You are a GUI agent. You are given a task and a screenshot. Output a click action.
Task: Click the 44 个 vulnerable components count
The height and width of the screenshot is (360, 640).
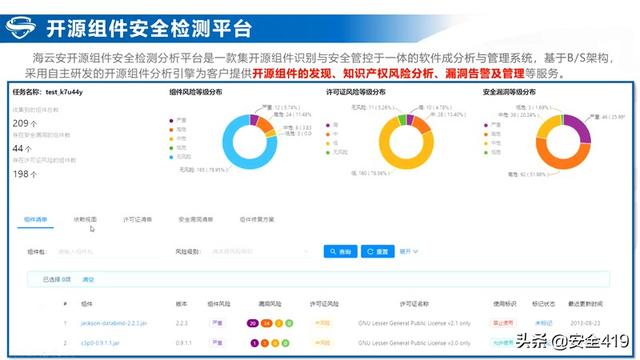click(22, 149)
